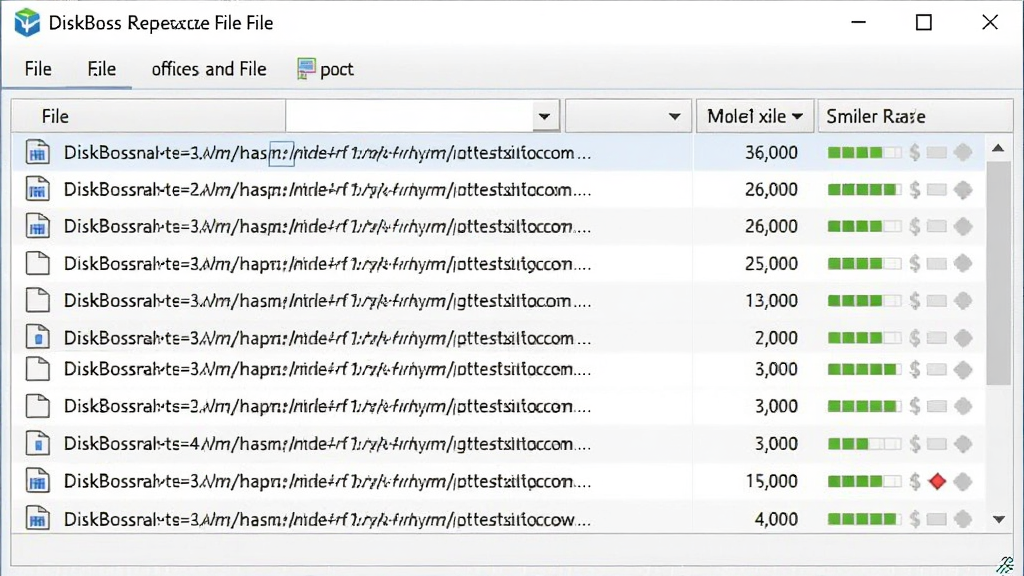Image resolution: width=1024 pixels, height=576 pixels.
Task: Select the file path text in the 36,000 row
Action: [x=327, y=152]
